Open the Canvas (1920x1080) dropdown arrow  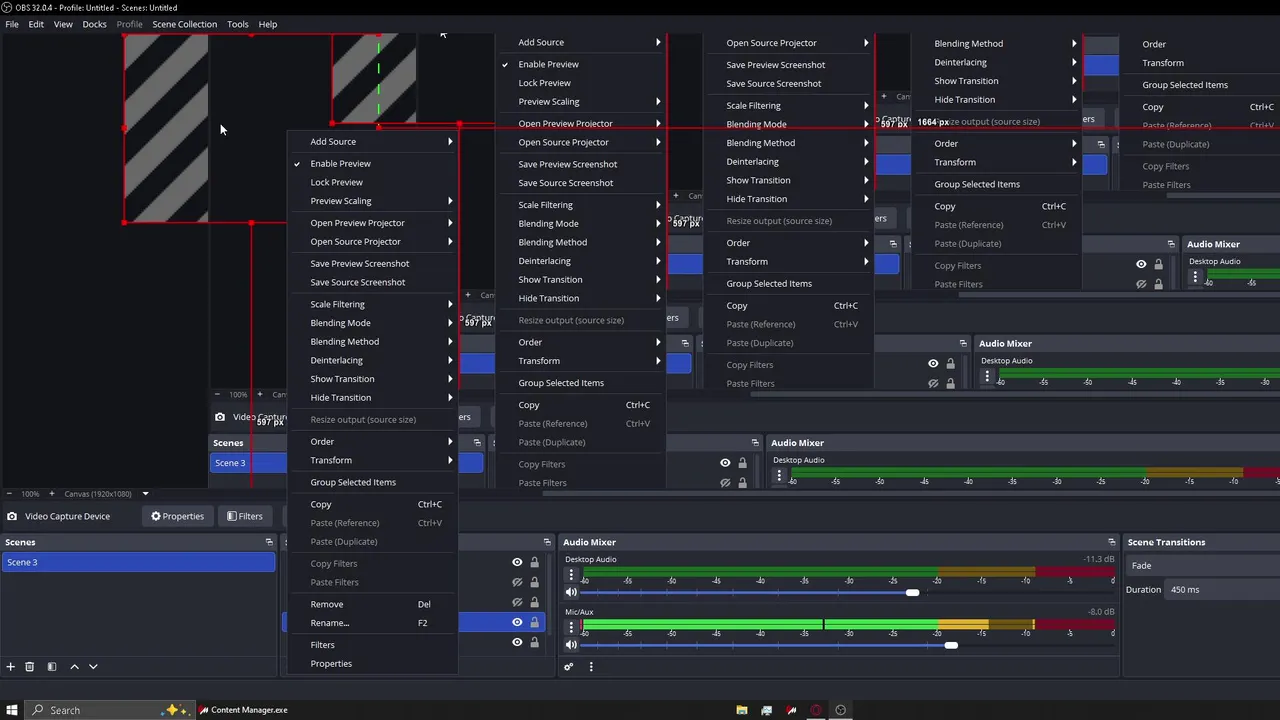point(145,494)
